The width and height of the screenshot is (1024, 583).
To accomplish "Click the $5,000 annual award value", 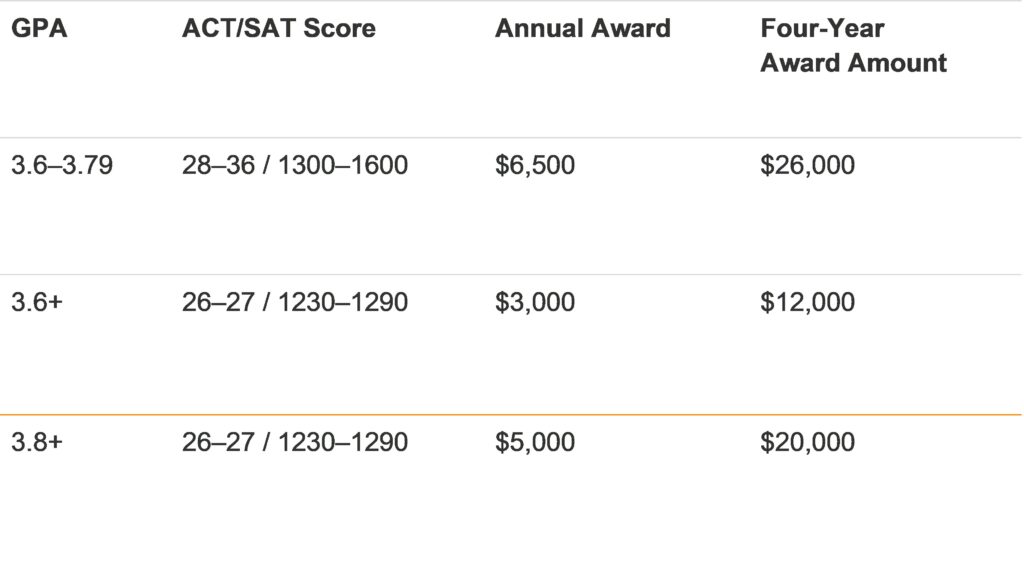I will [x=535, y=442].
